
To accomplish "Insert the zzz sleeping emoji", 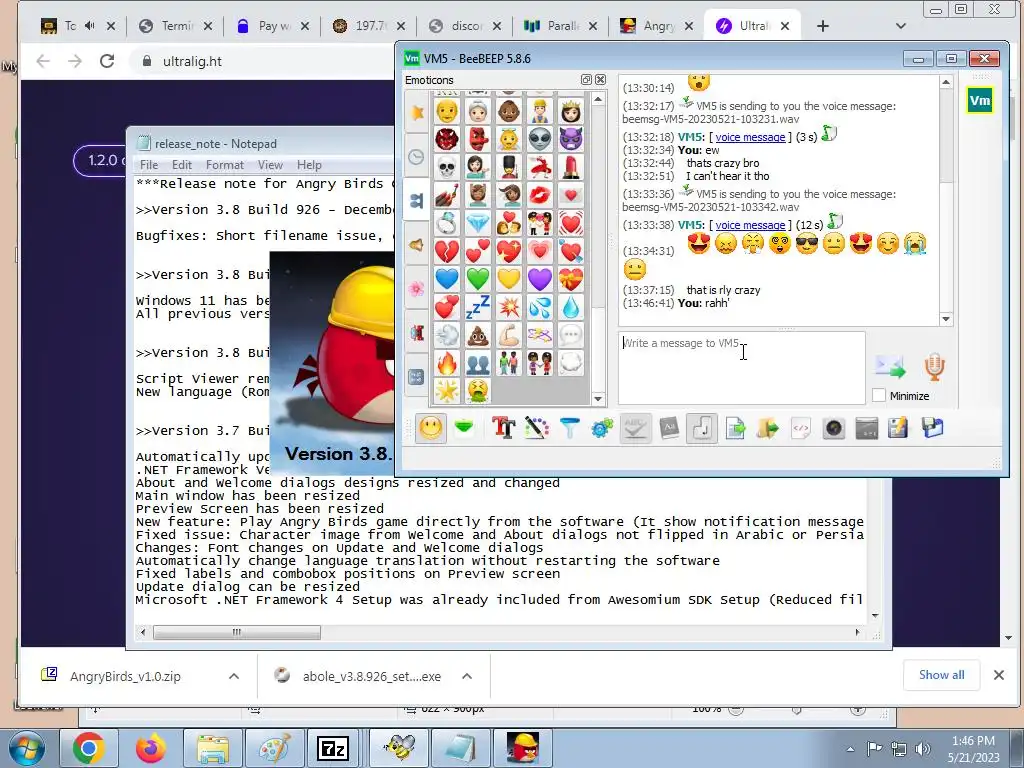I will coord(477,307).
